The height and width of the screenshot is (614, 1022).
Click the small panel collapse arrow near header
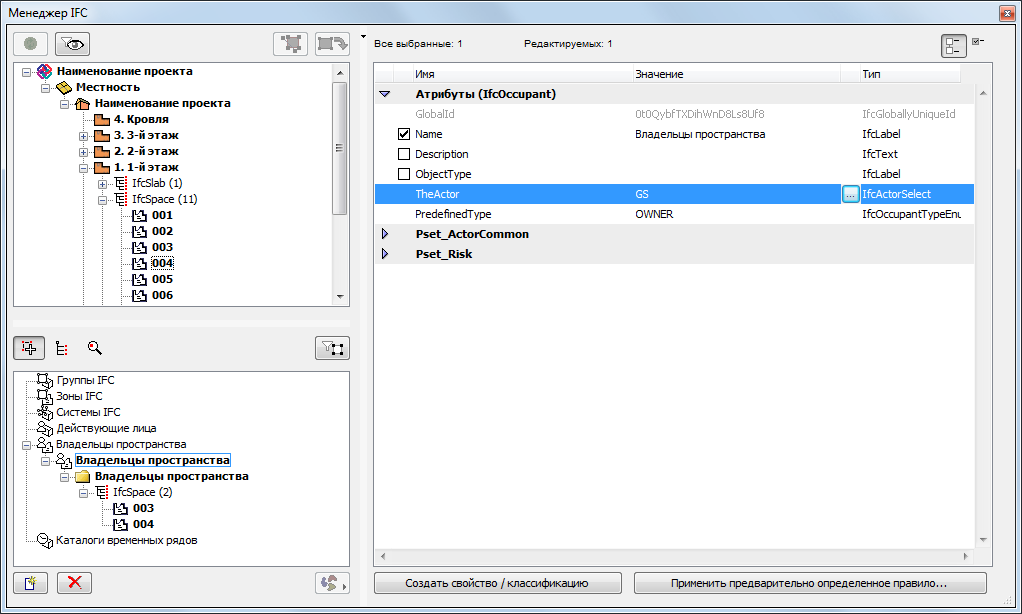(x=364, y=37)
